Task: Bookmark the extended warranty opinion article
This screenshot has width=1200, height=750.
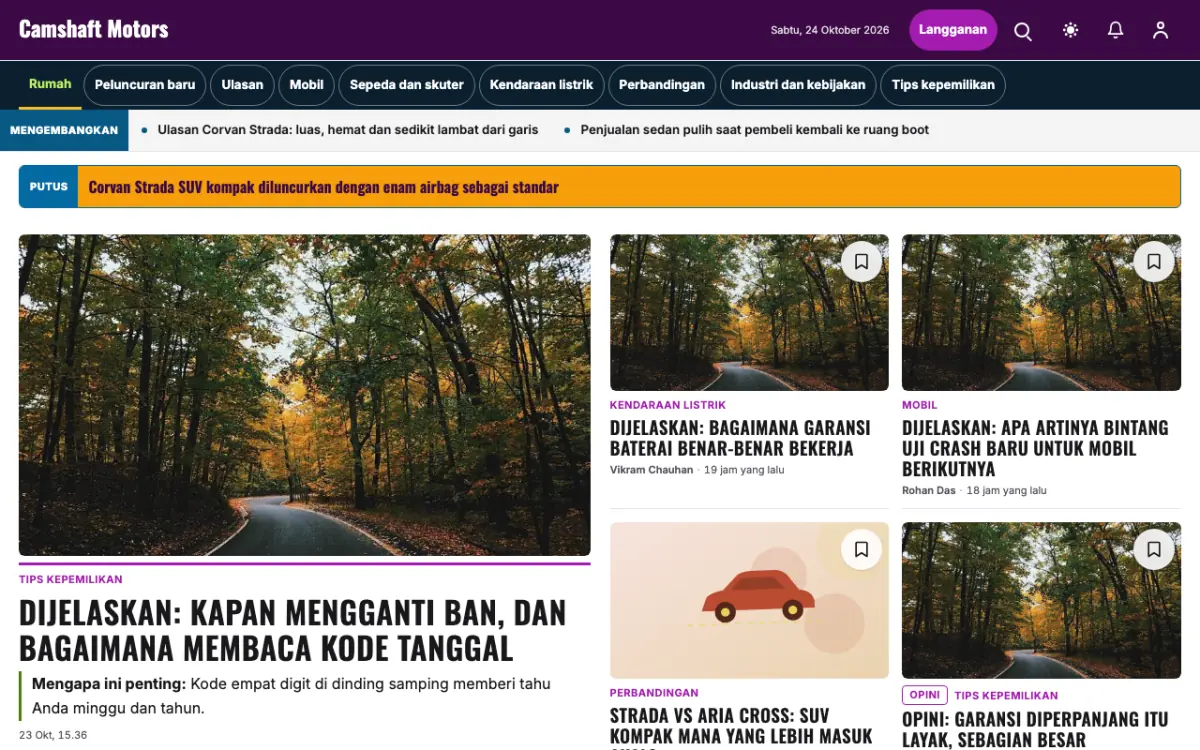Action: coord(1153,549)
